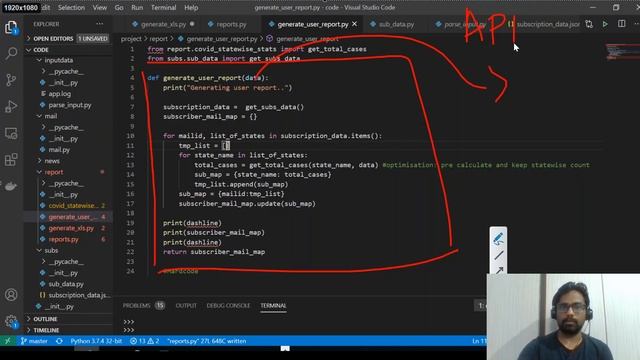Switch to the subscription_data.json tab

point(544,24)
